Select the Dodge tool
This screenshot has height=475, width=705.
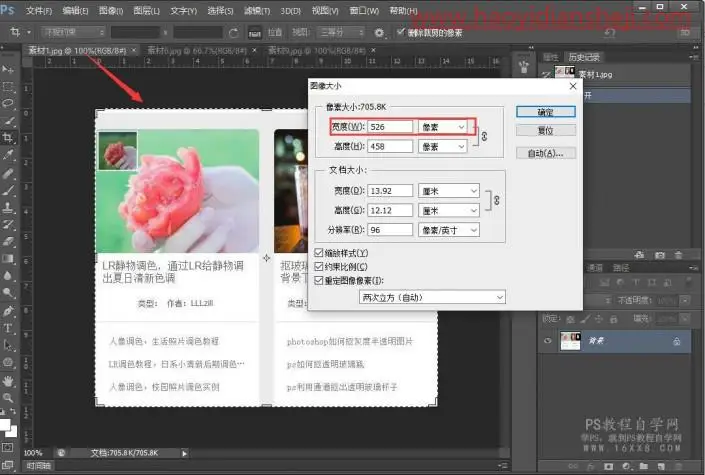[8, 293]
